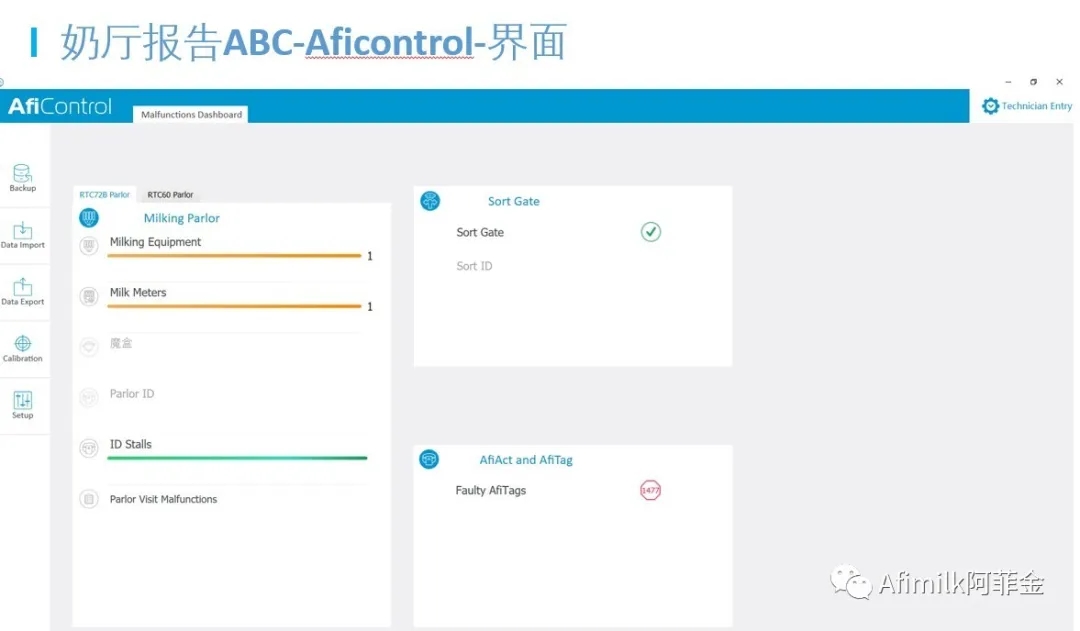Screen dimensions: 1080x631
Task: Click the Milking Parlor header icon
Action: pos(89,218)
